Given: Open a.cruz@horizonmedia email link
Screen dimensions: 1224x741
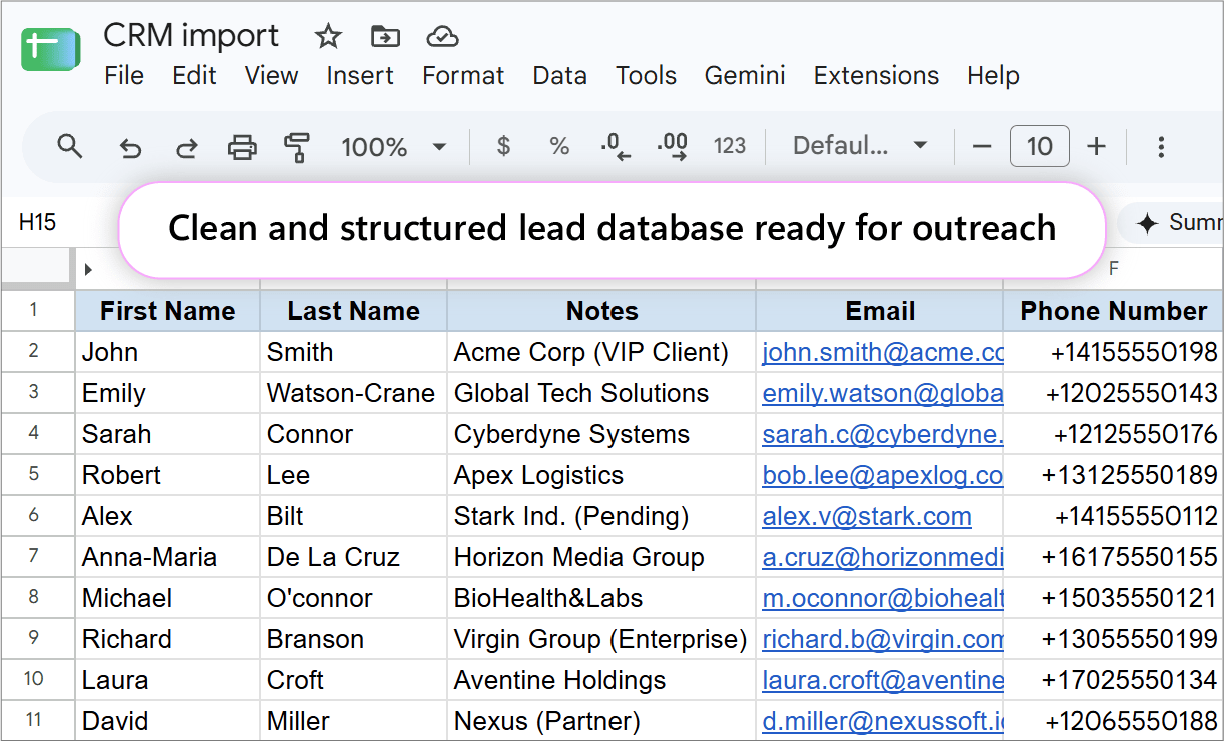Looking at the screenshot, I should pyautogui.click(x=883, y=557).
